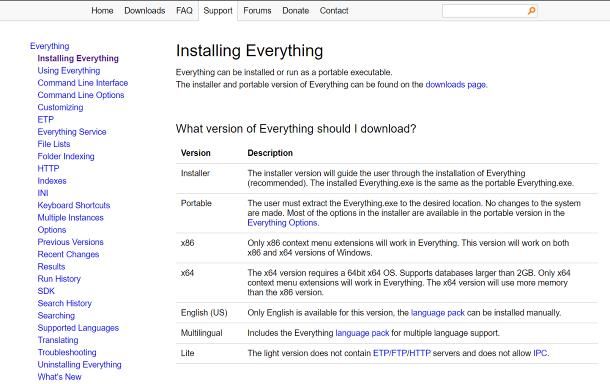Follow the downloads page link
The width and height of the screenshot is (610, 384).
[456, 85]
